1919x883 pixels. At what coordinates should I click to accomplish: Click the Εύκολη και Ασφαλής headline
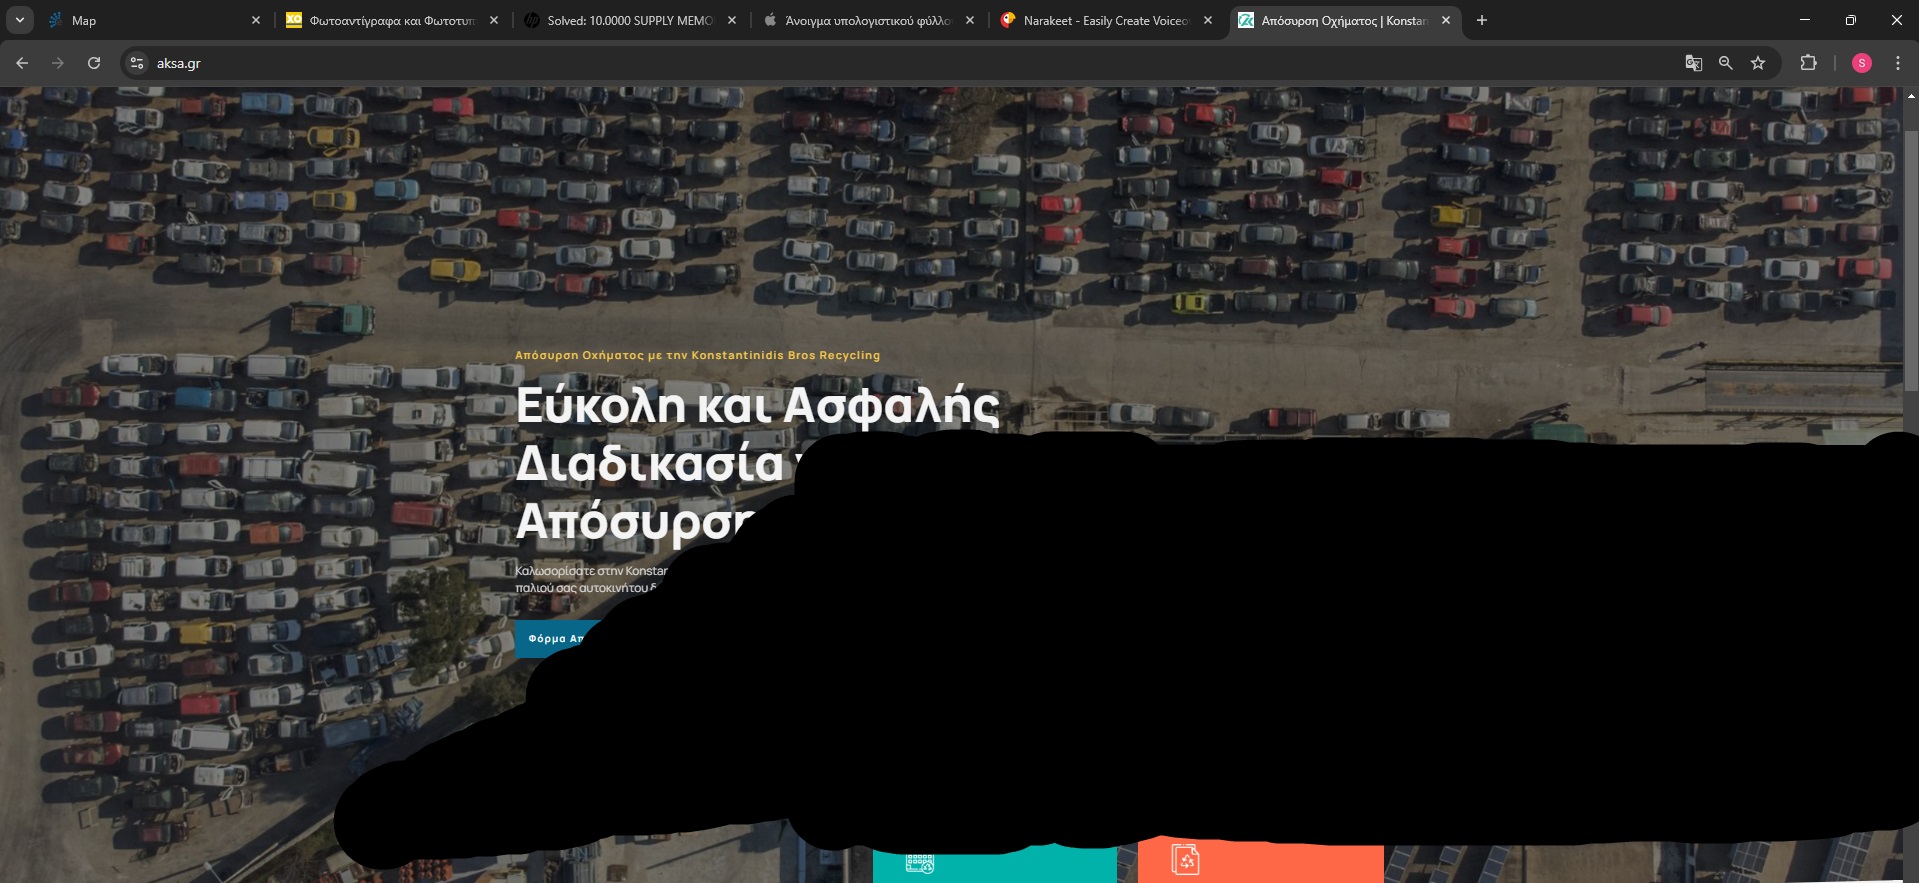(x=757, y=406)
